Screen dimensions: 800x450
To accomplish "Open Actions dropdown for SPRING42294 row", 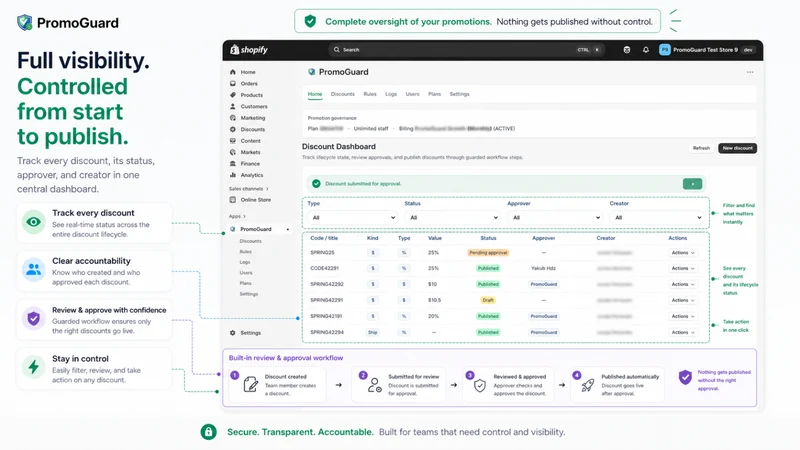I will [683, 332].
